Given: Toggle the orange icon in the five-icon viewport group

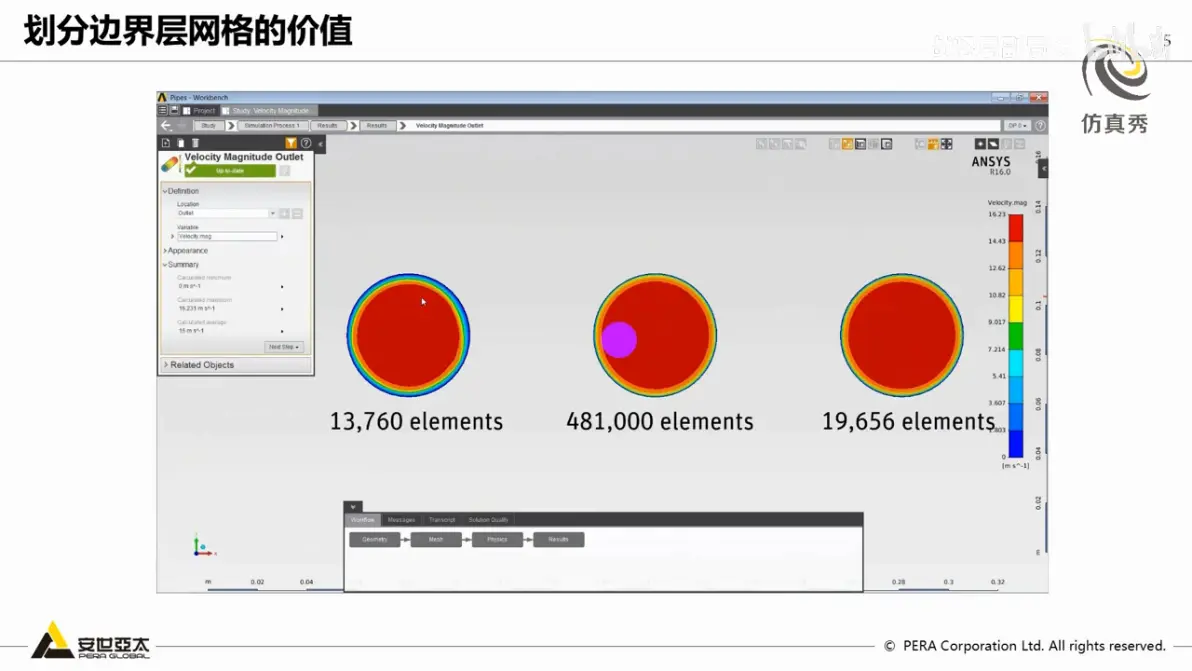Looking at the screenshot, I should (847, 144).
